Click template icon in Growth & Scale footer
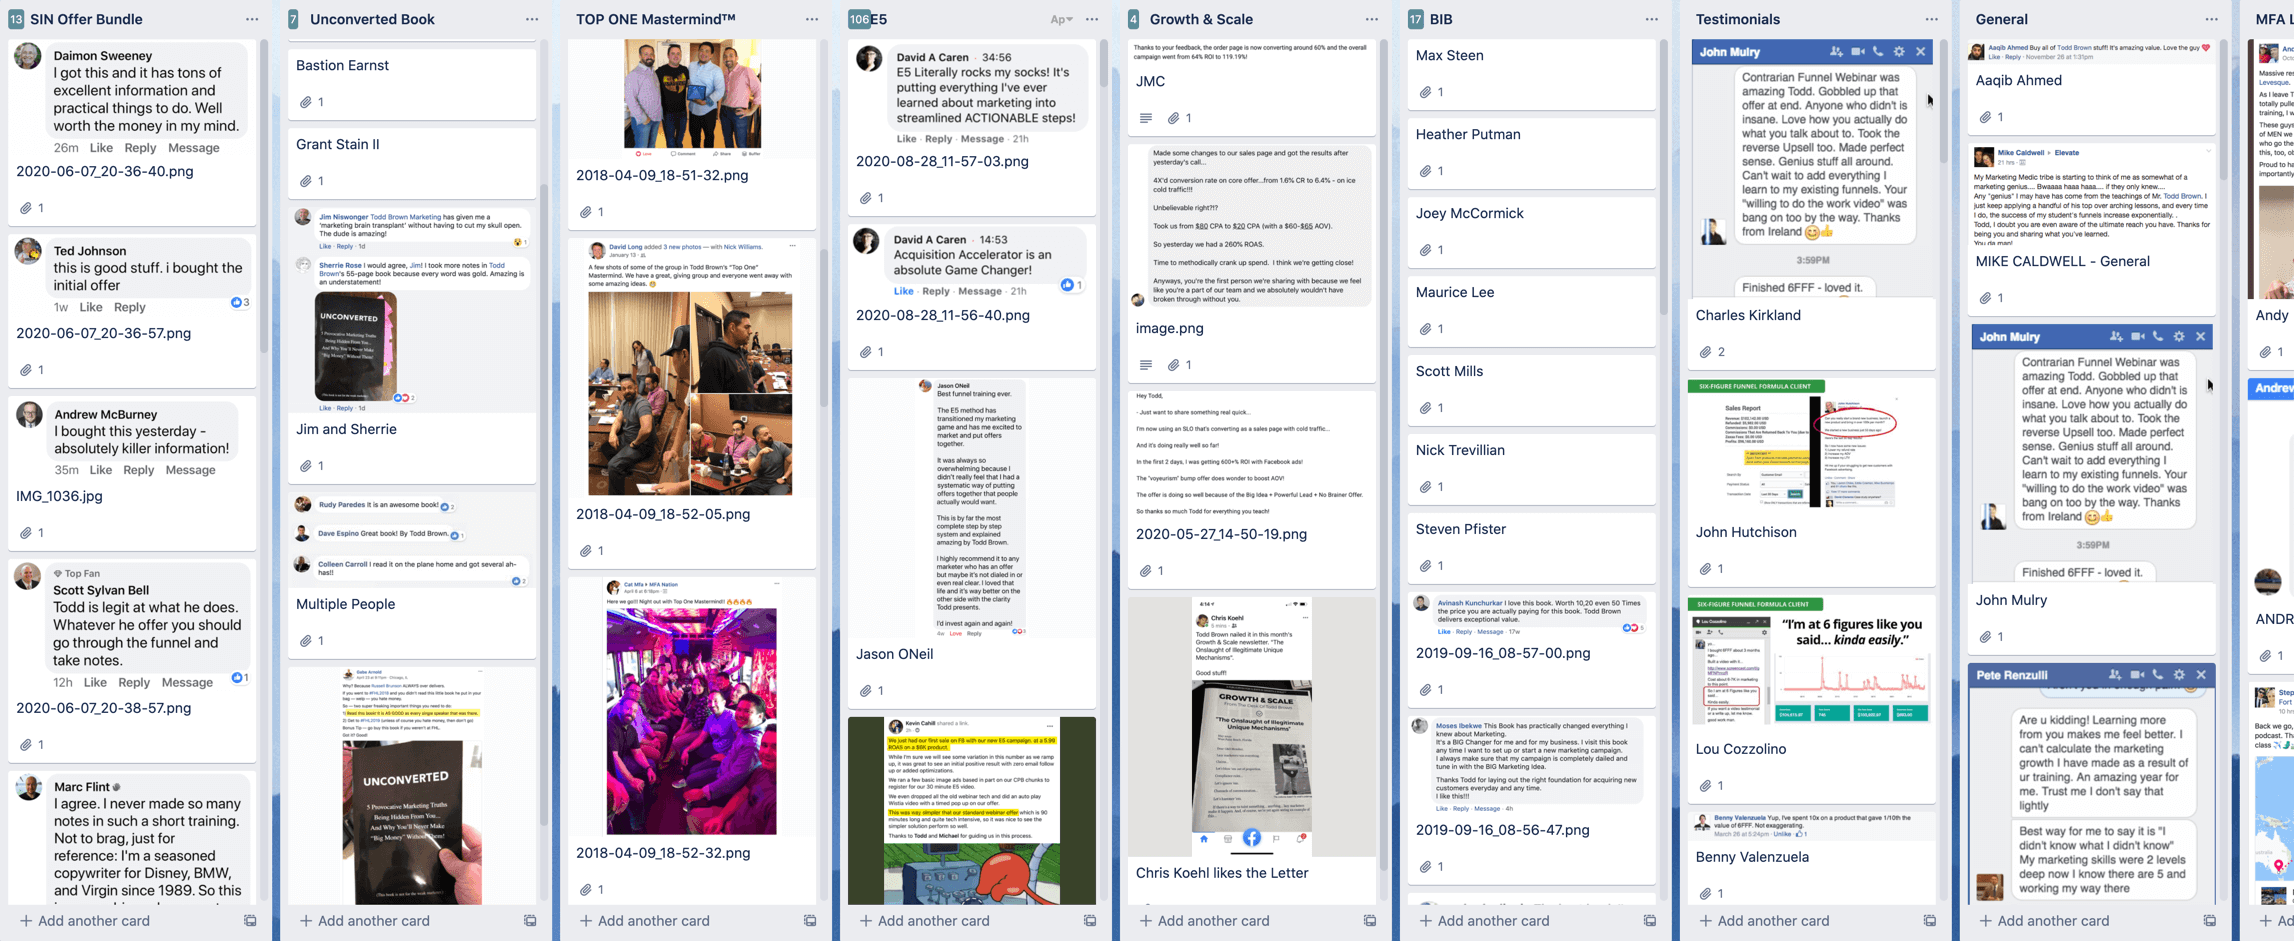 [x=1370, y=921]
